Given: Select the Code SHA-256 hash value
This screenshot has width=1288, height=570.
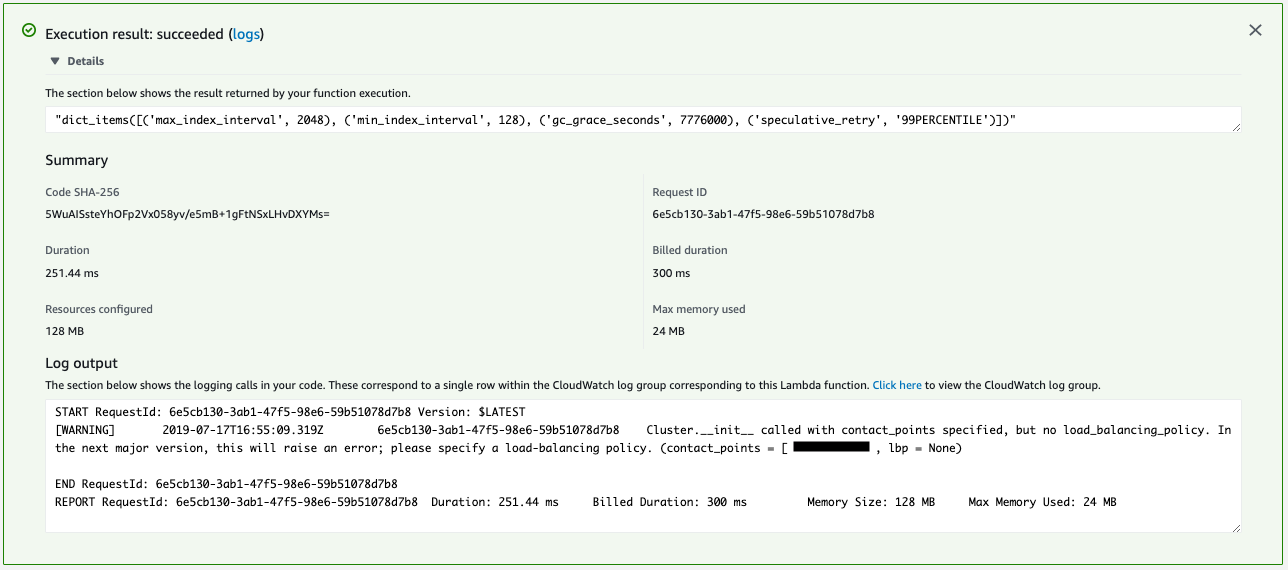Looking at the screenshot, I should [187, 215].
